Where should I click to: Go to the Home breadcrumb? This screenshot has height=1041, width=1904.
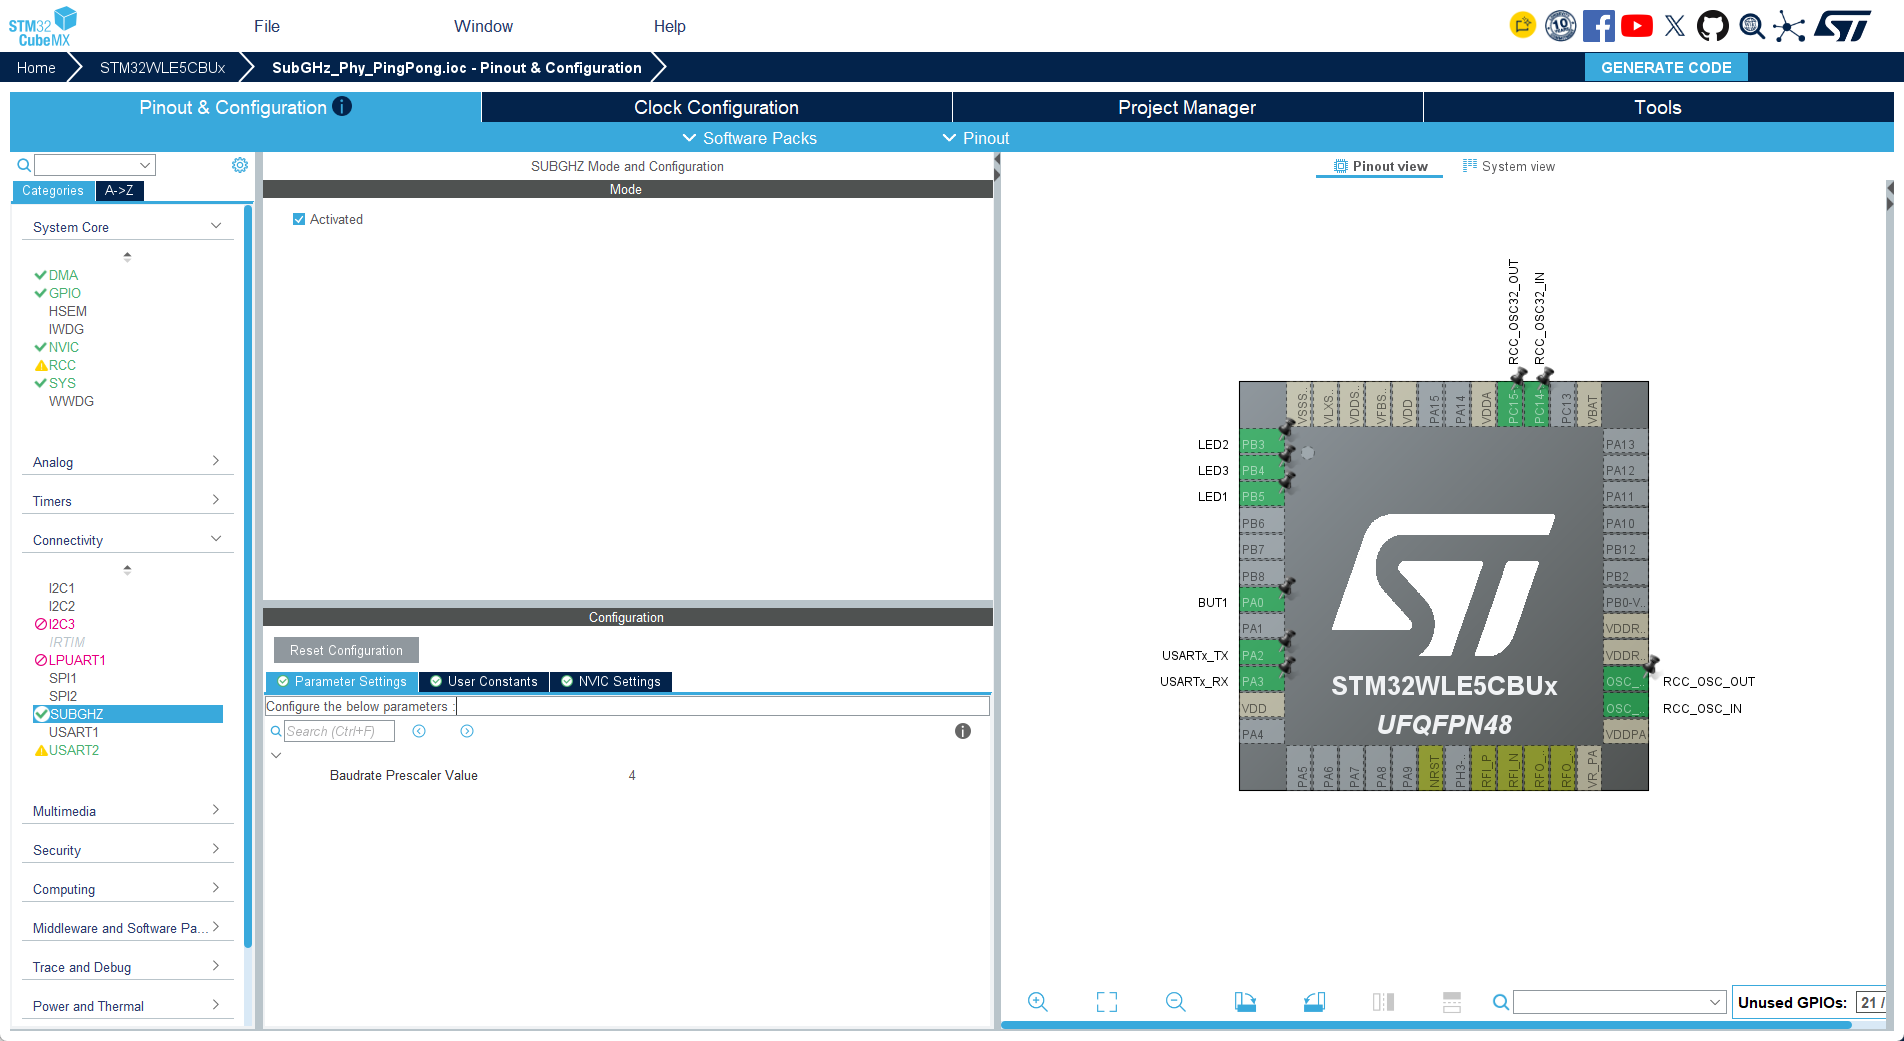pos(36,67)
